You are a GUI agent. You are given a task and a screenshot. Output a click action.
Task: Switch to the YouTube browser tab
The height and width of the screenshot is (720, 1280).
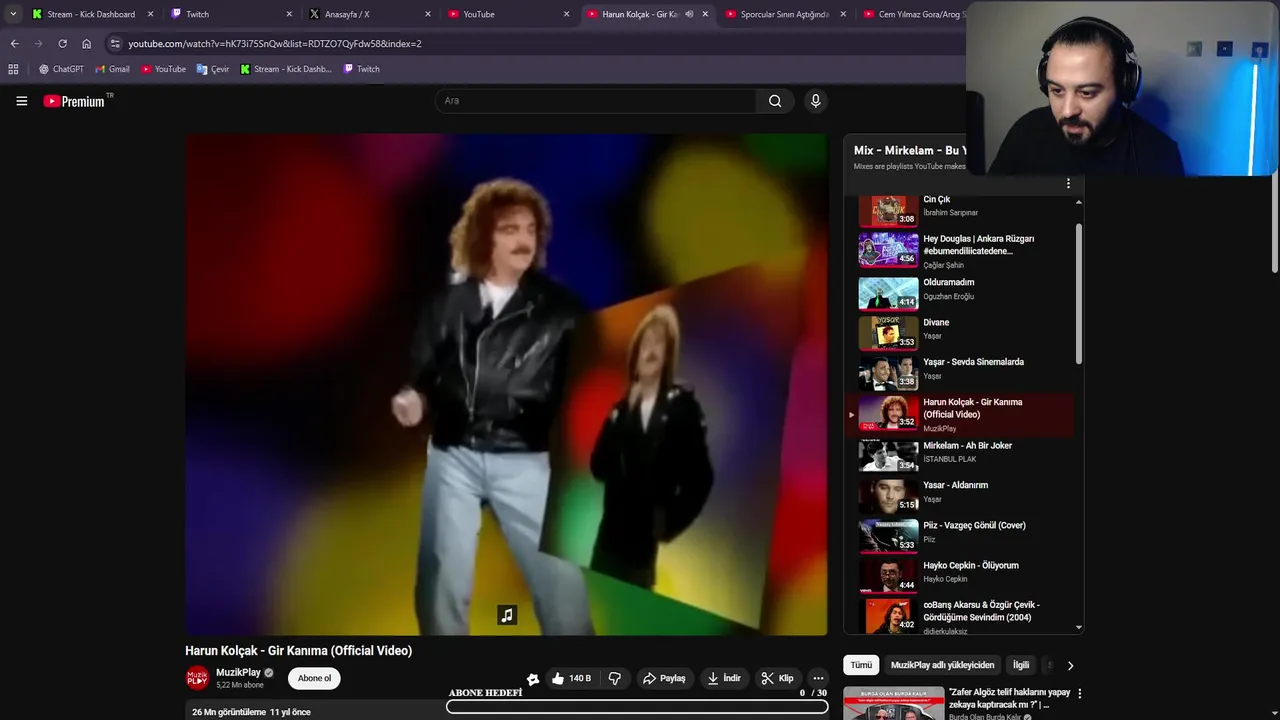(x=507, y=14)
